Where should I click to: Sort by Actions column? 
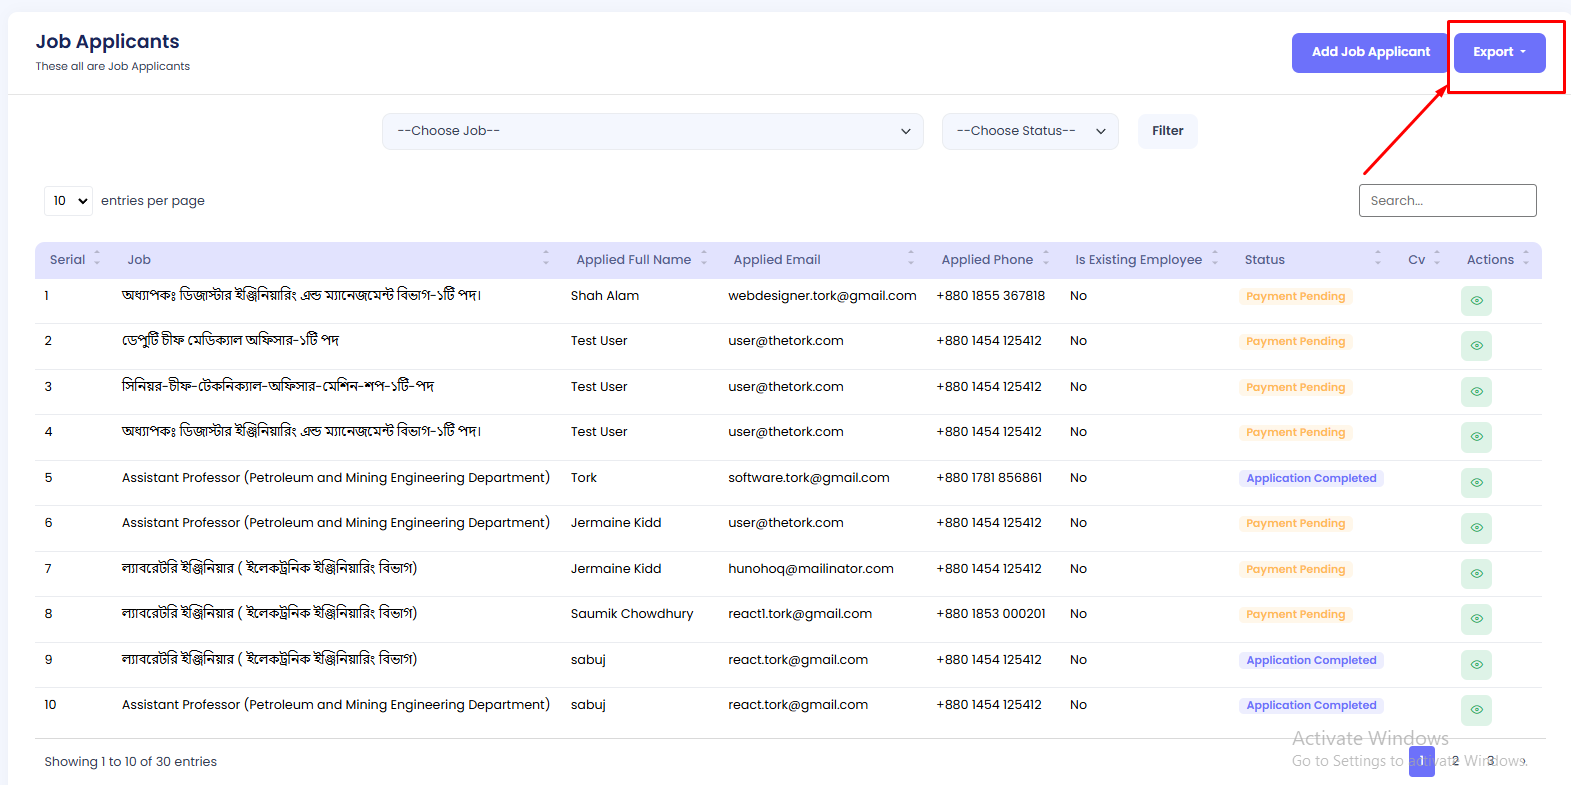1526,259
